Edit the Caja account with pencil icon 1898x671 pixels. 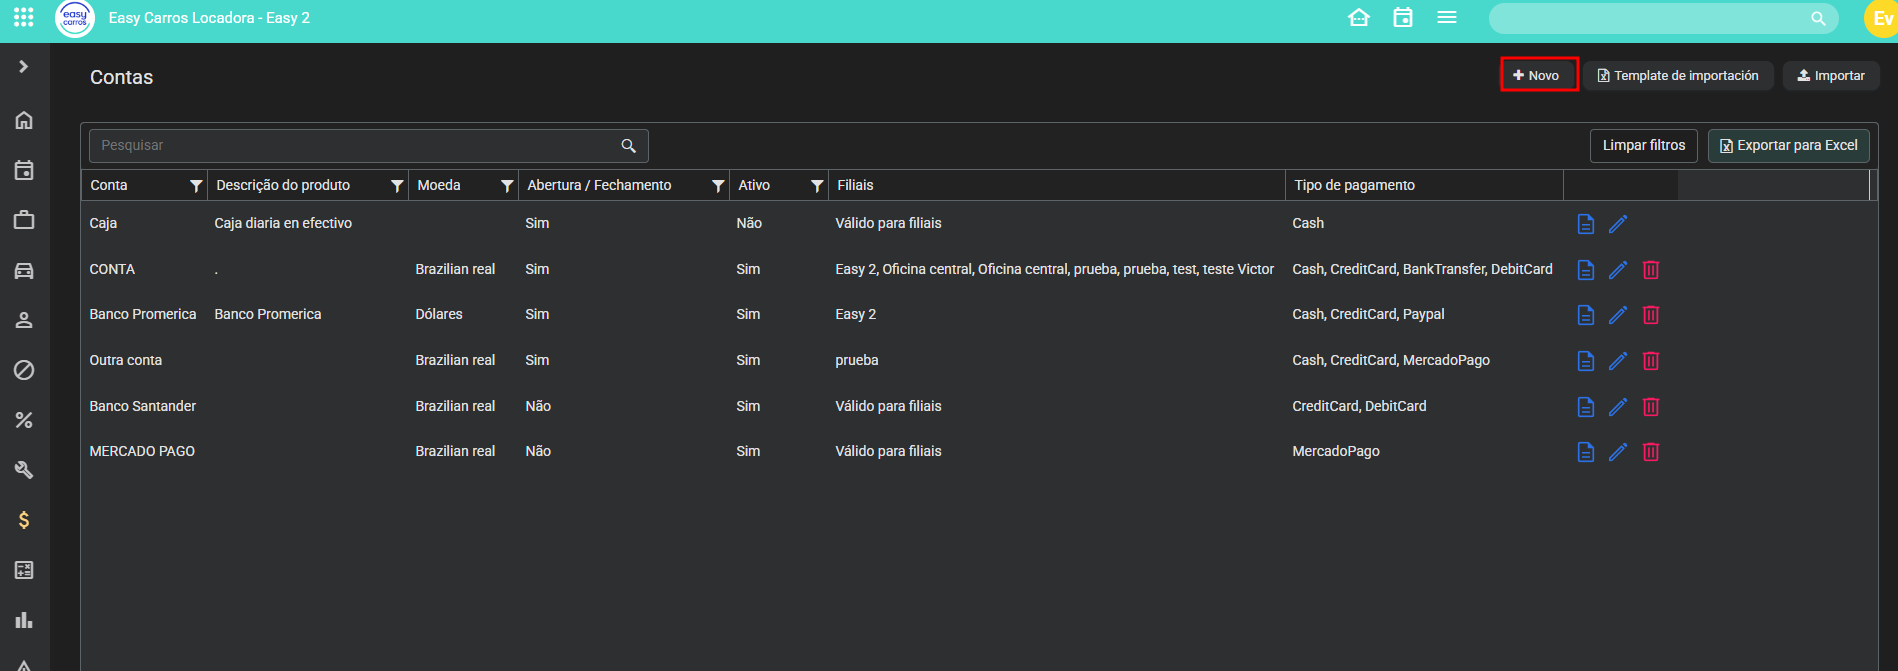coord(1618,224)
